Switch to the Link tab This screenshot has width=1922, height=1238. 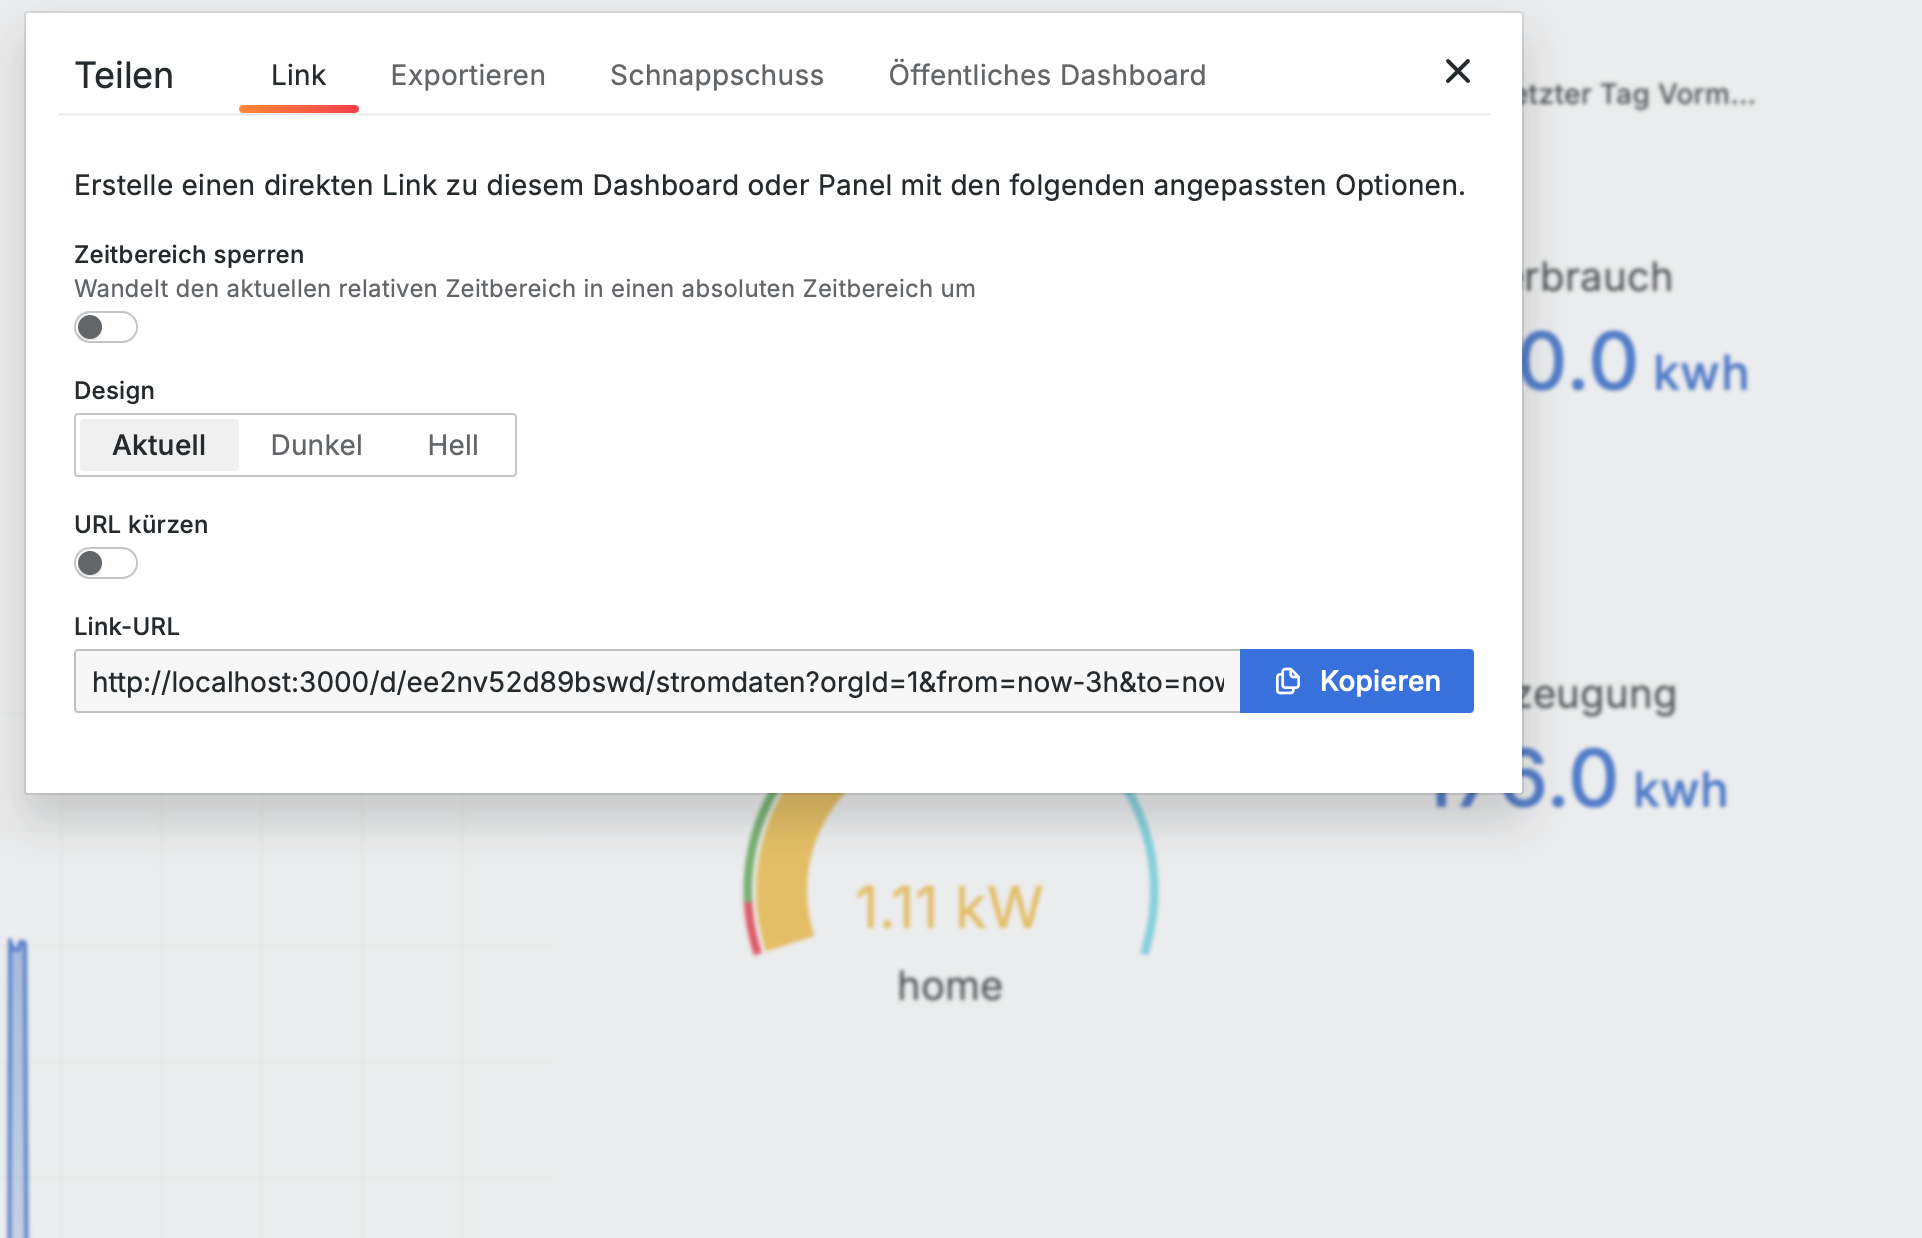pos(298,75)
